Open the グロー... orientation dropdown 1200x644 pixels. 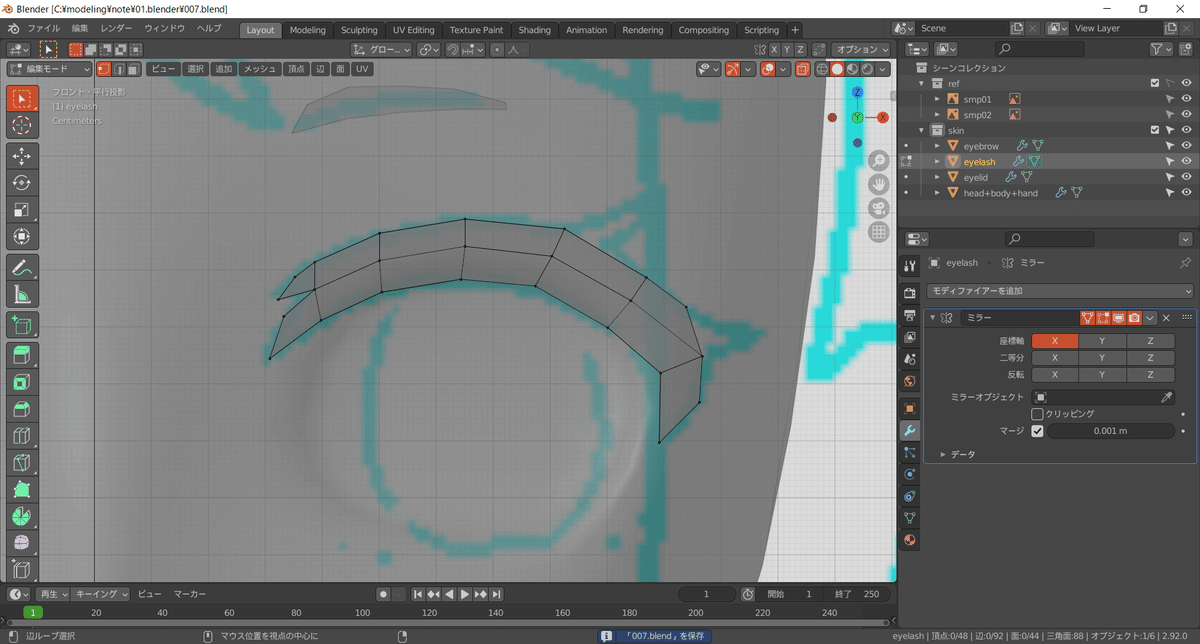(381, 49)
